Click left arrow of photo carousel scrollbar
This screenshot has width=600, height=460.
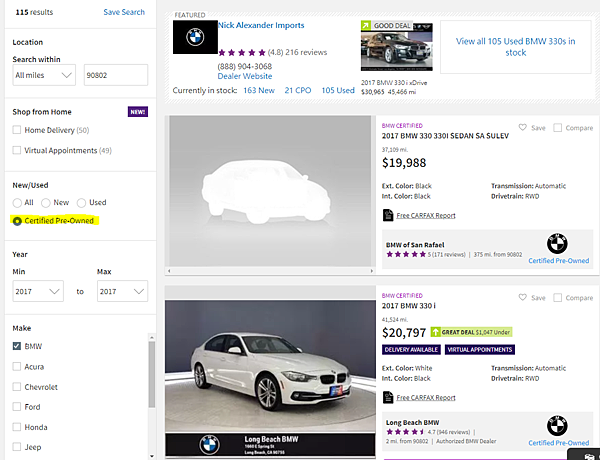(x=169, y=271)
